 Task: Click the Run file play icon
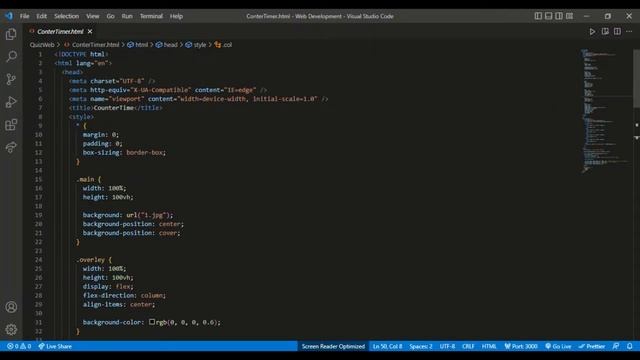(x=592, y=31)
